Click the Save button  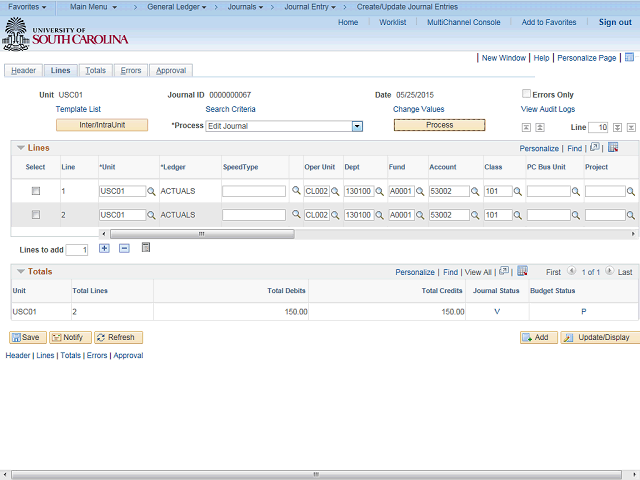point(28,338)
